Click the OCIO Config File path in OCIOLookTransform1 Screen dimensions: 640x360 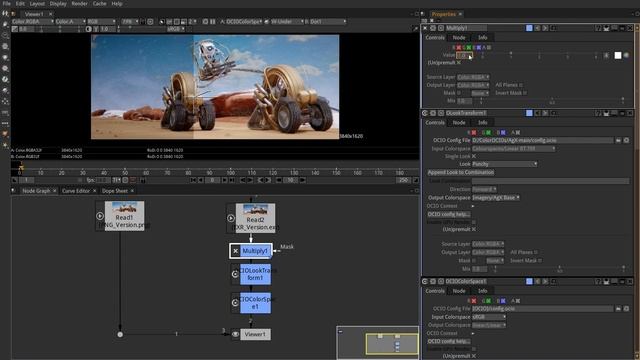(x=542, y=140)
